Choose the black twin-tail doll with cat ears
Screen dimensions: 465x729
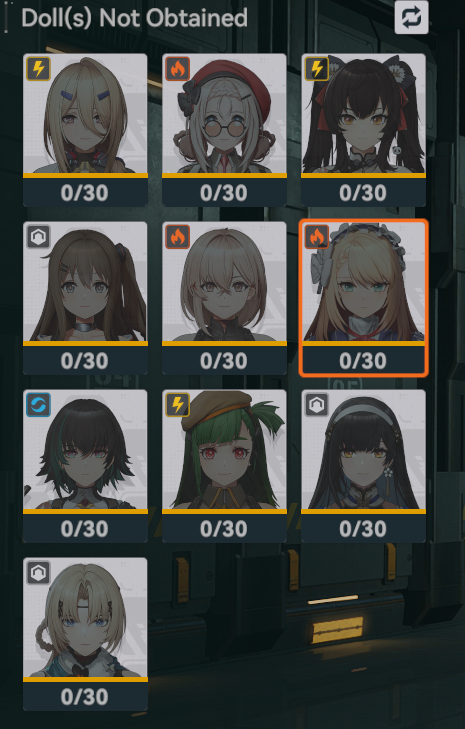363,130
